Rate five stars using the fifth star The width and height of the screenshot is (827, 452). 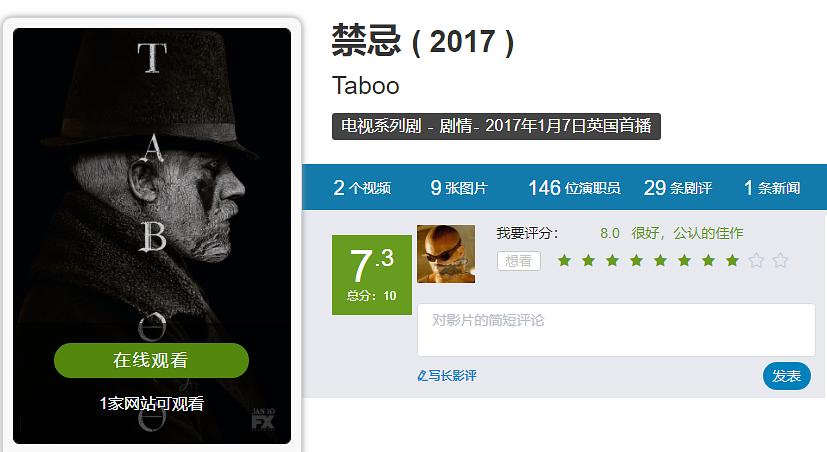coord(660,260)
